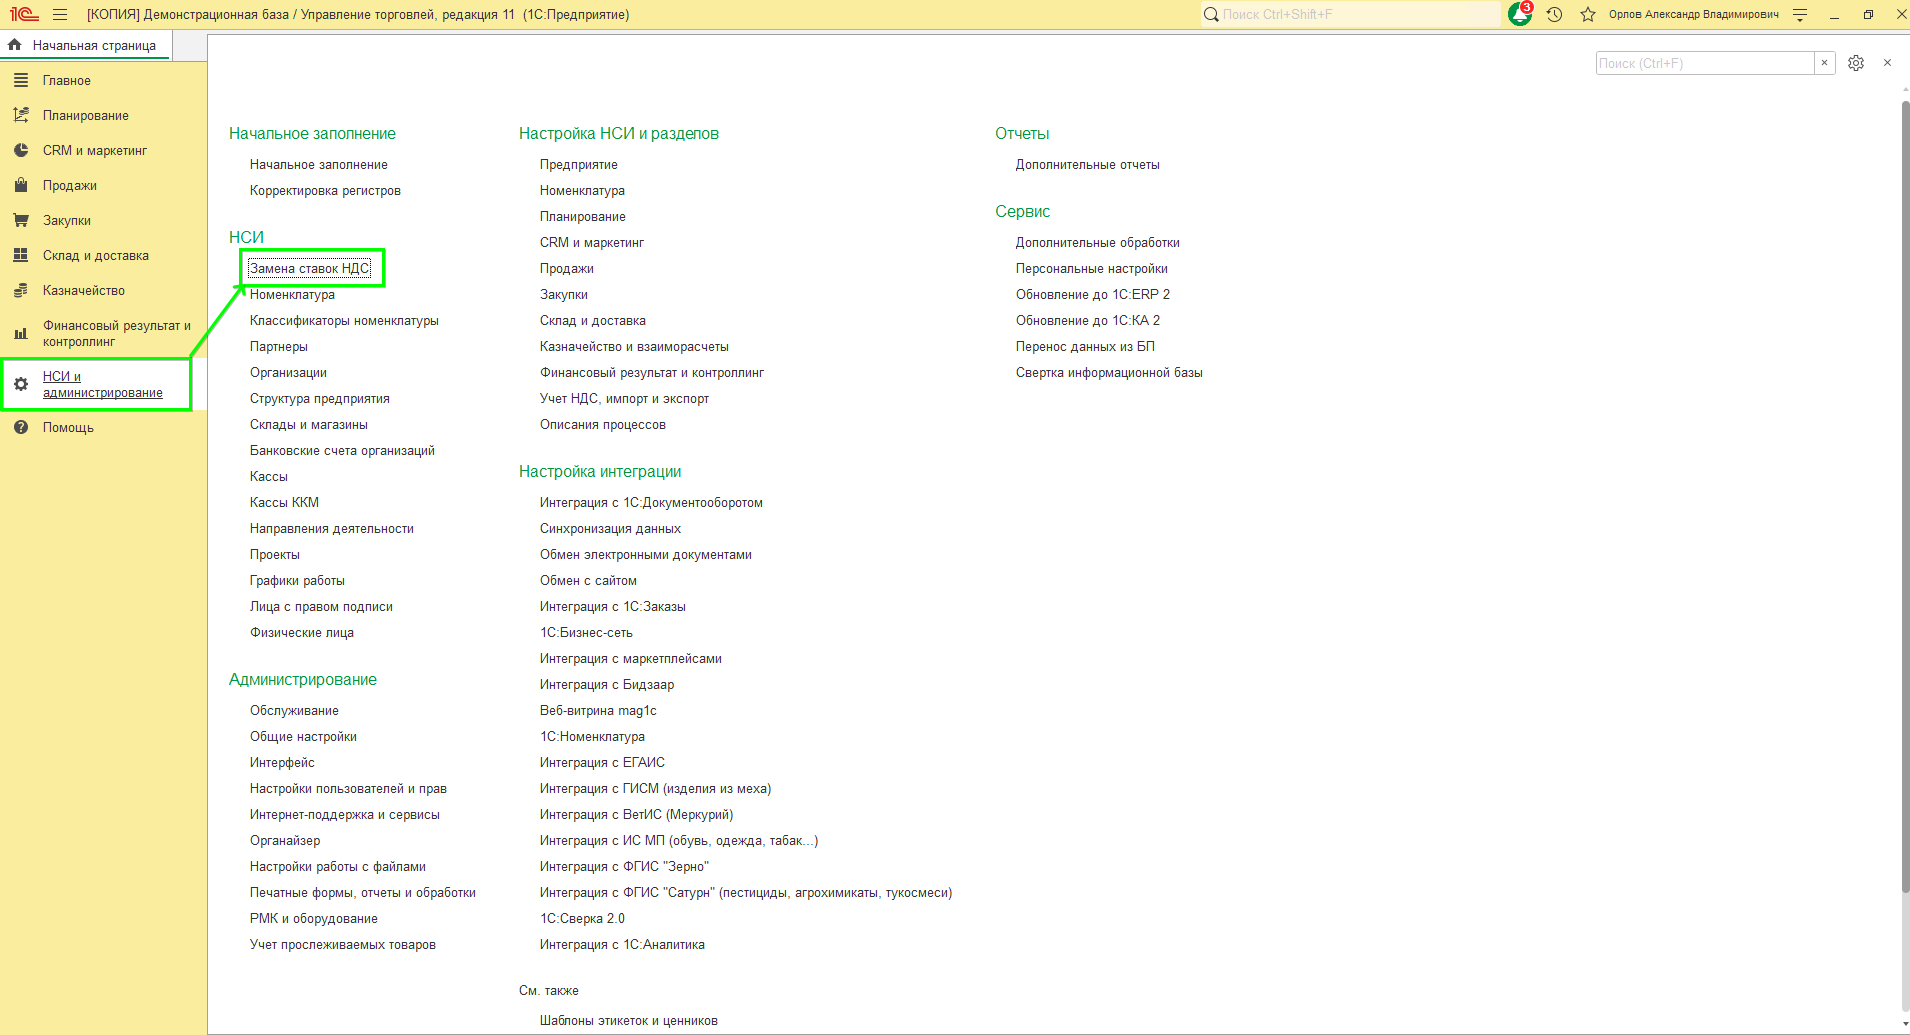
Task: Open the Замена ставок НДС link
Action: pyautogui.click(x=309, y=268)
